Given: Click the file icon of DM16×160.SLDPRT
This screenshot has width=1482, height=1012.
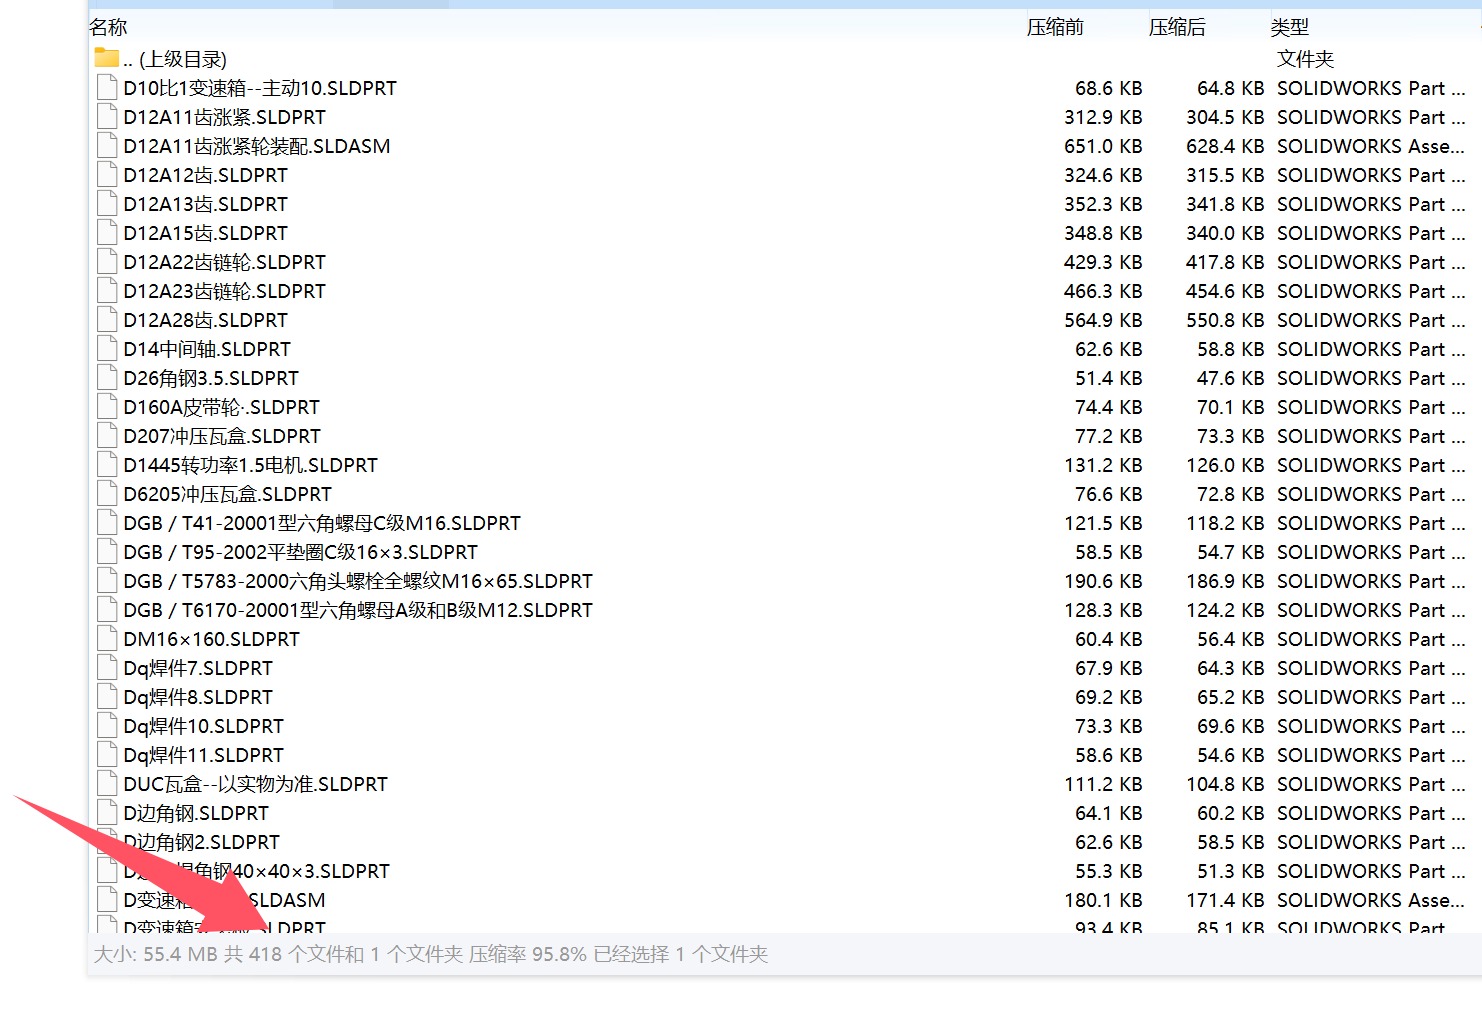Looking at the screenshot, I should [x=107, y=638].
